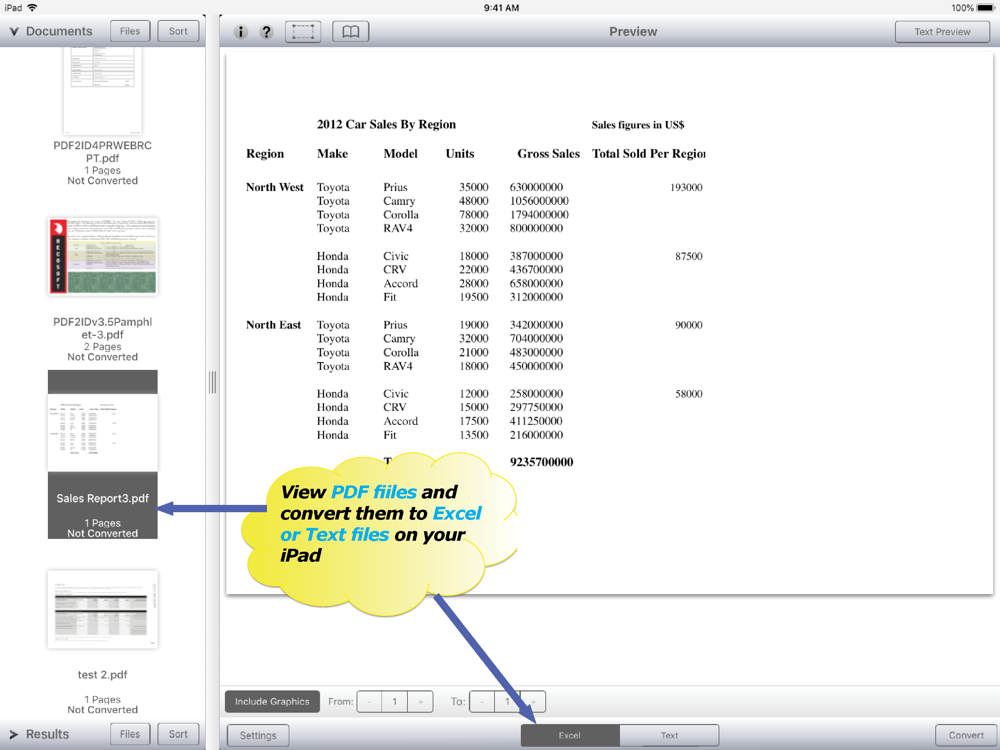Click Files button in Documents header
1000x750 pixels.
[130, 31]
